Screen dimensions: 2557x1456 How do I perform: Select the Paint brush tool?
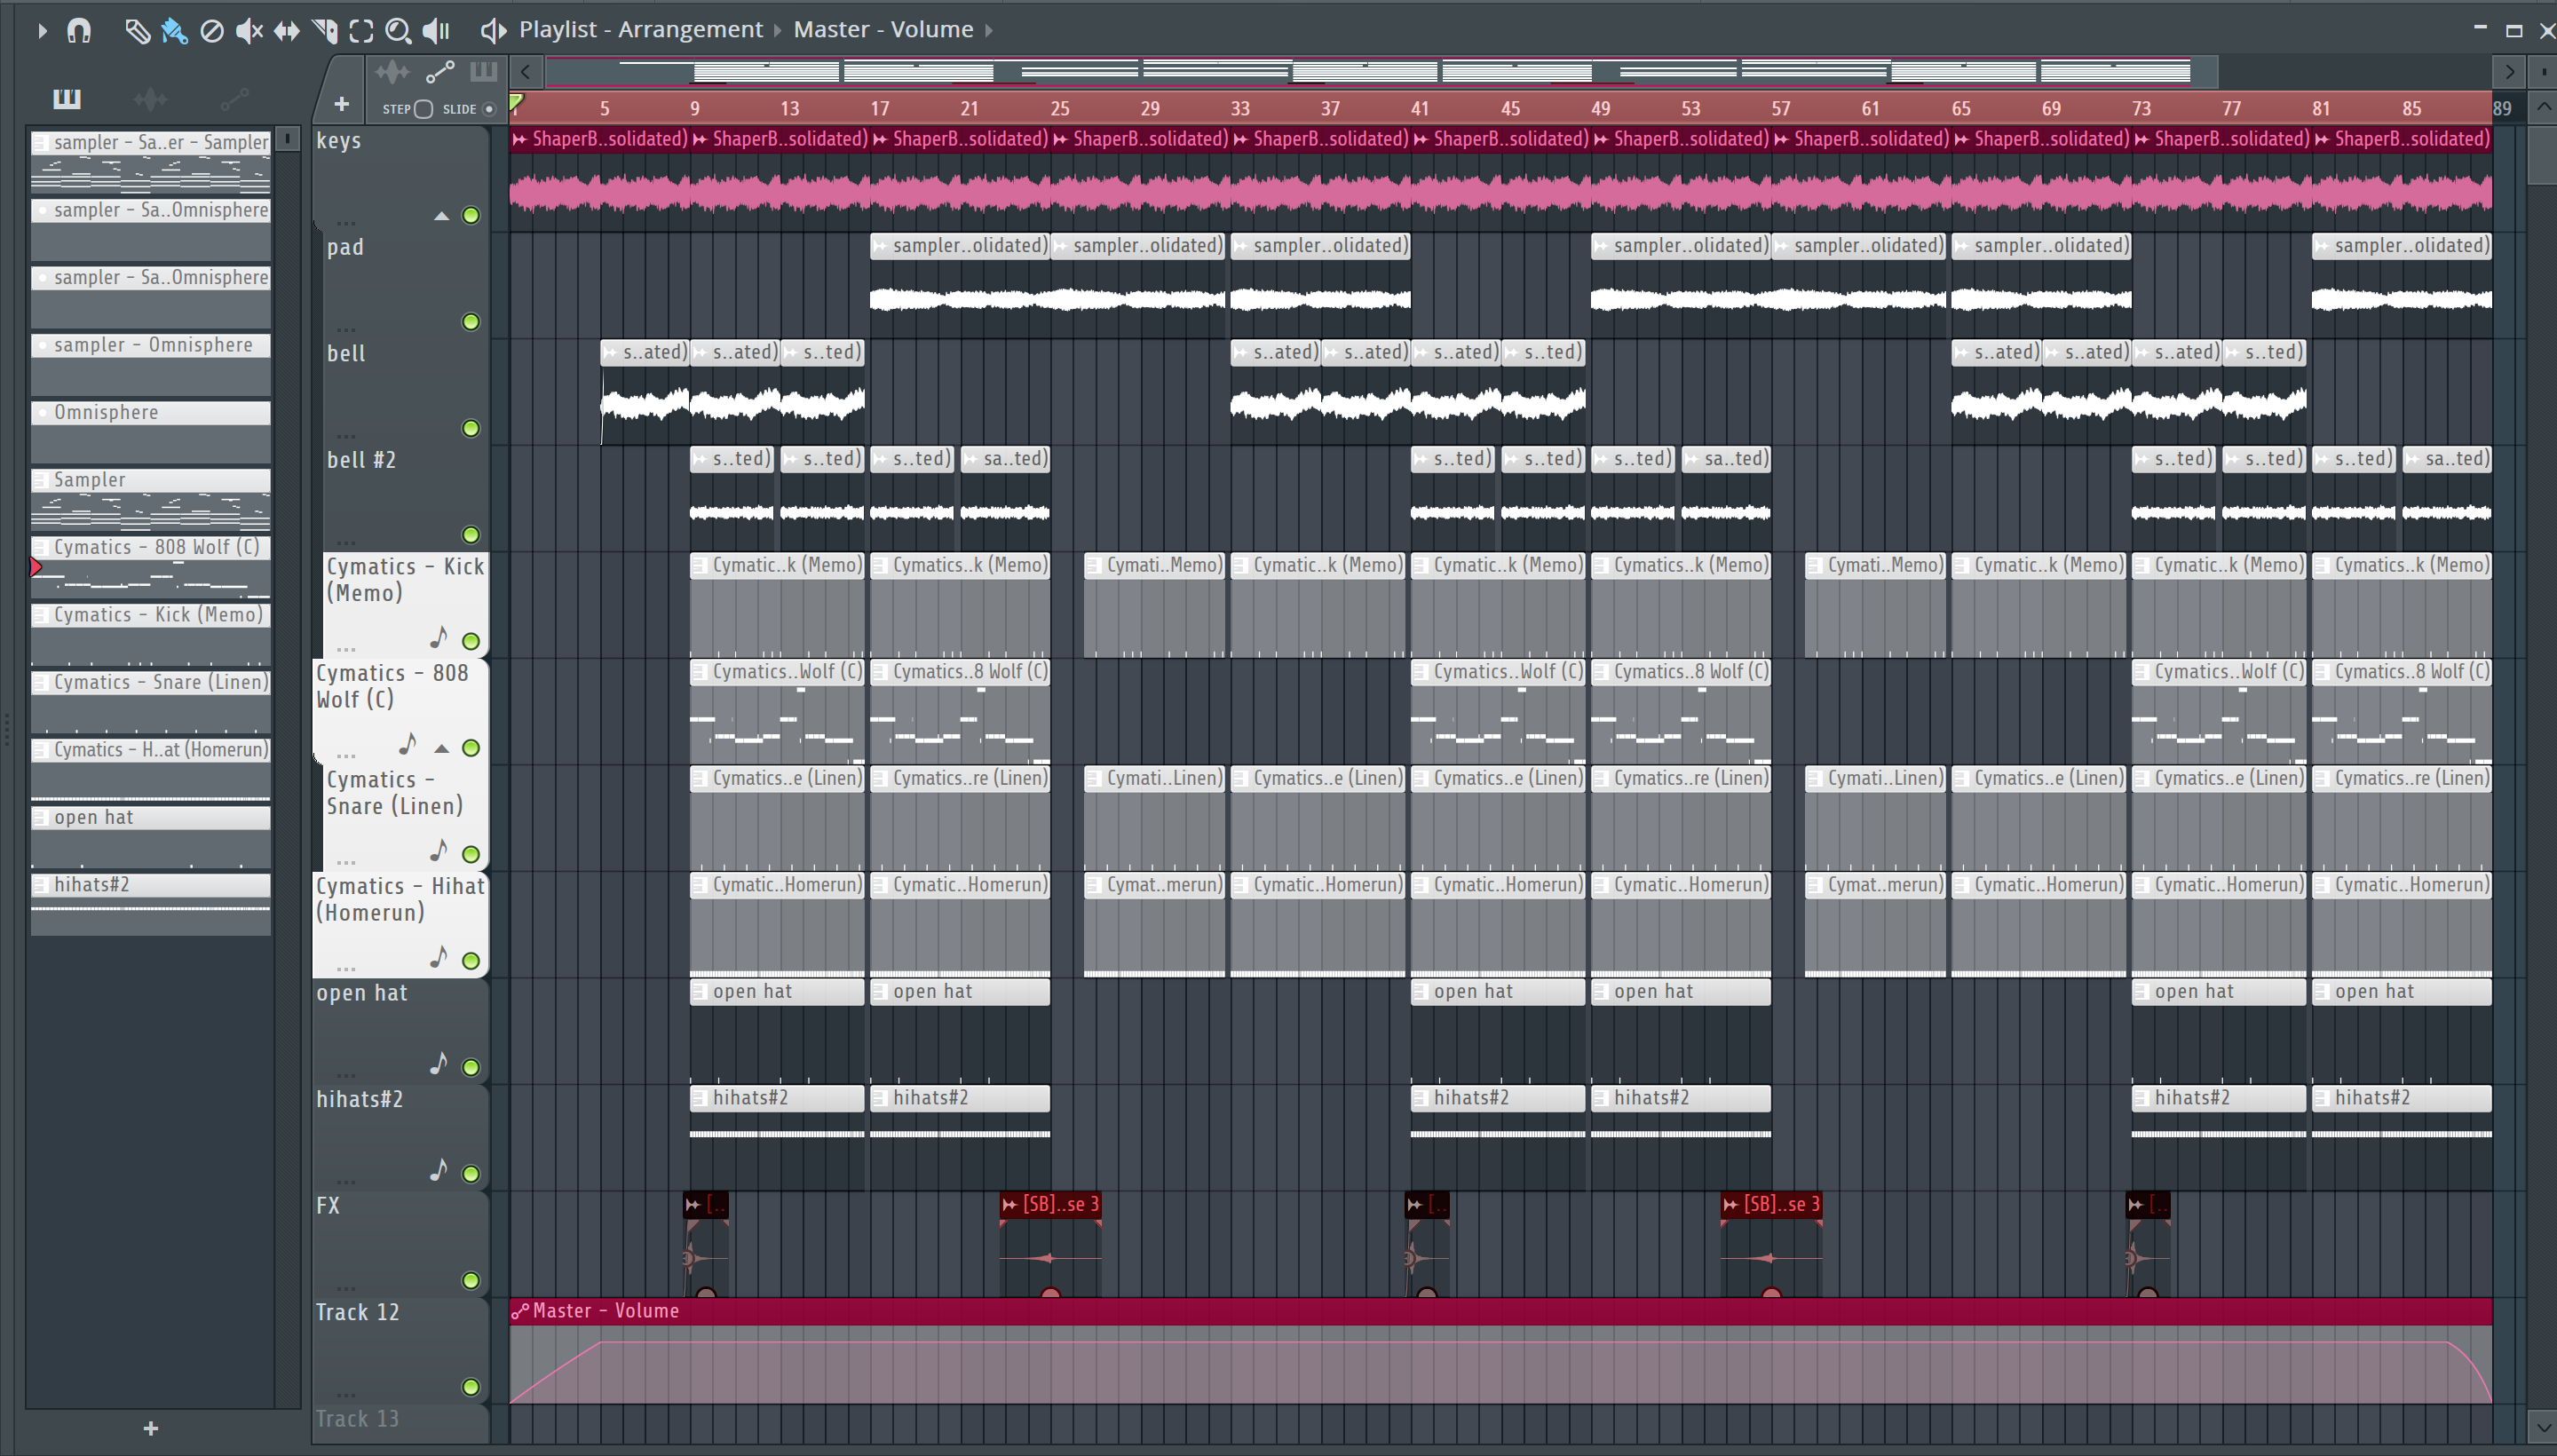coord(174,31)
